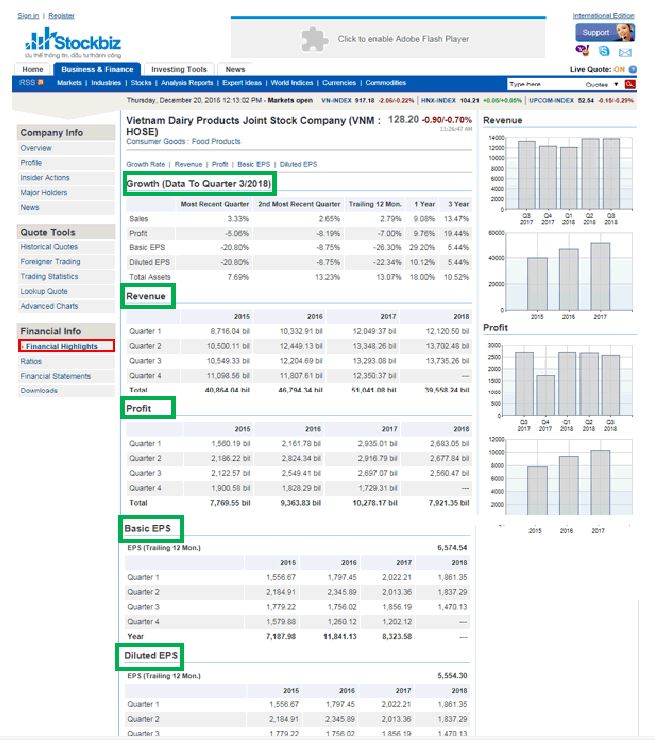Click the annual Revenue bar chart

[x=567, y=269]
